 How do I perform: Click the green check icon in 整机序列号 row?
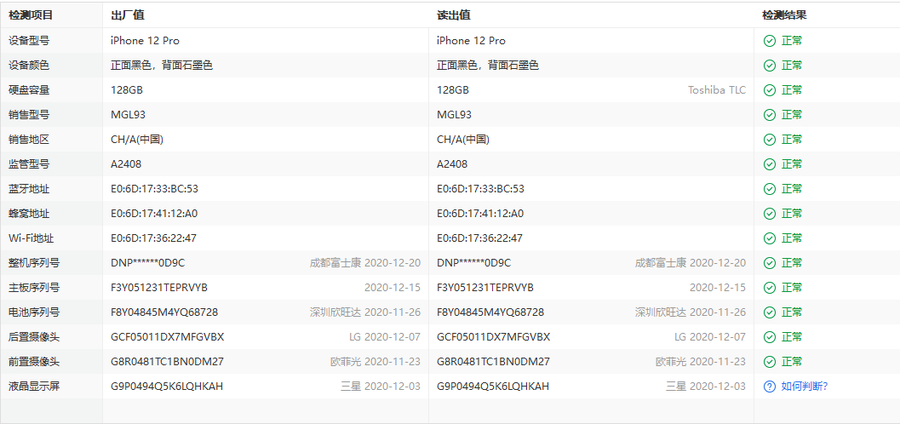[x=769, y=263]
